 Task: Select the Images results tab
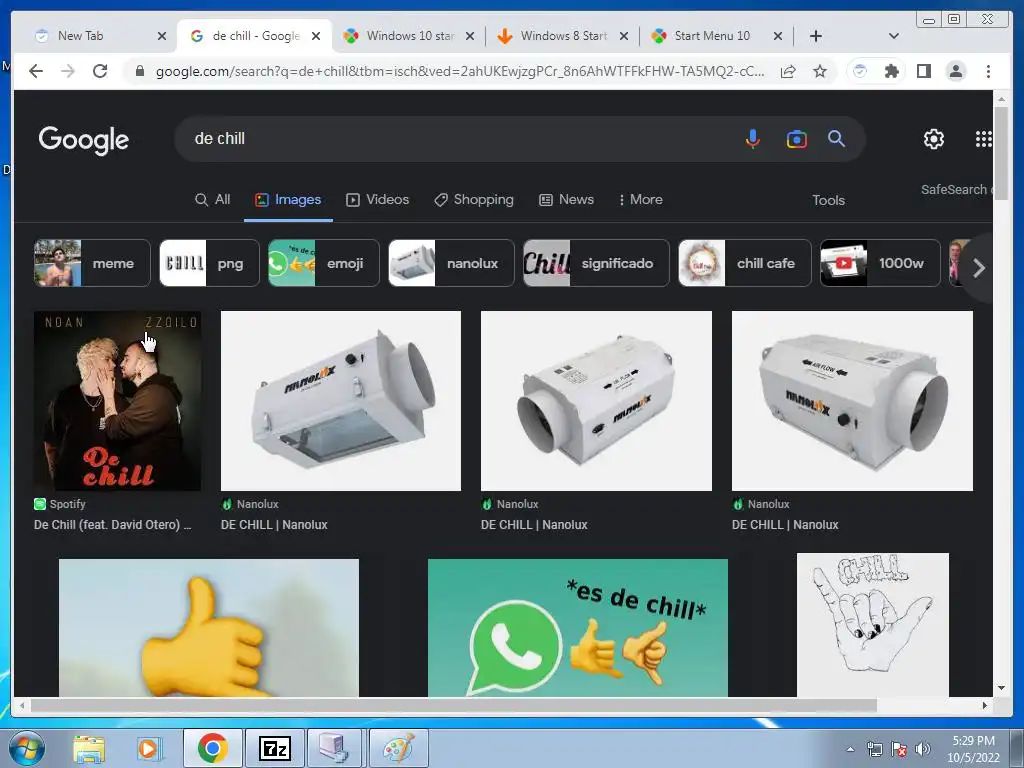tap(288, 200)
